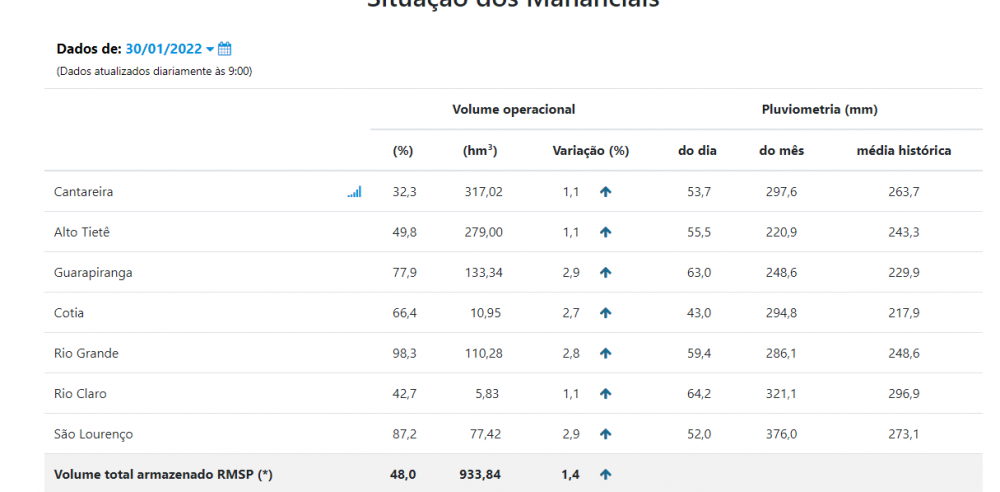Click the up arrow in Cantareira row

(605, 191)
